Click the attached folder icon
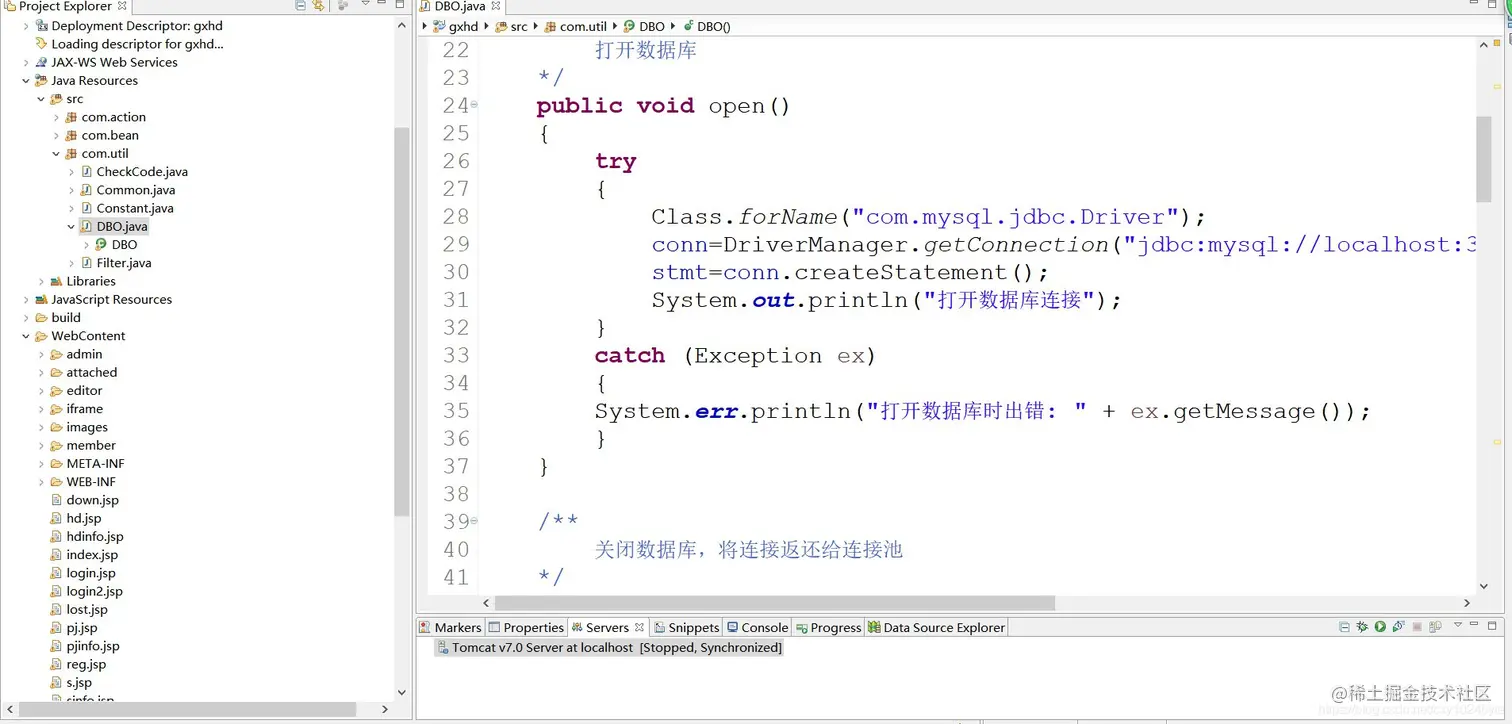 pos(57,373)
